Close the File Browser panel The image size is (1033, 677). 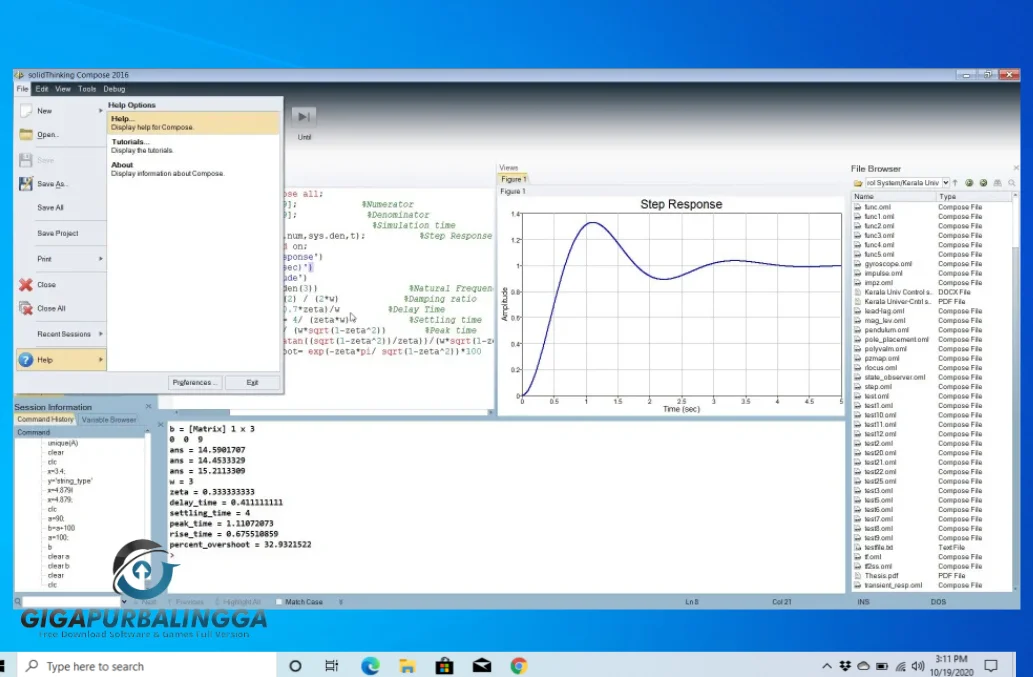(x=1015, y=169)
